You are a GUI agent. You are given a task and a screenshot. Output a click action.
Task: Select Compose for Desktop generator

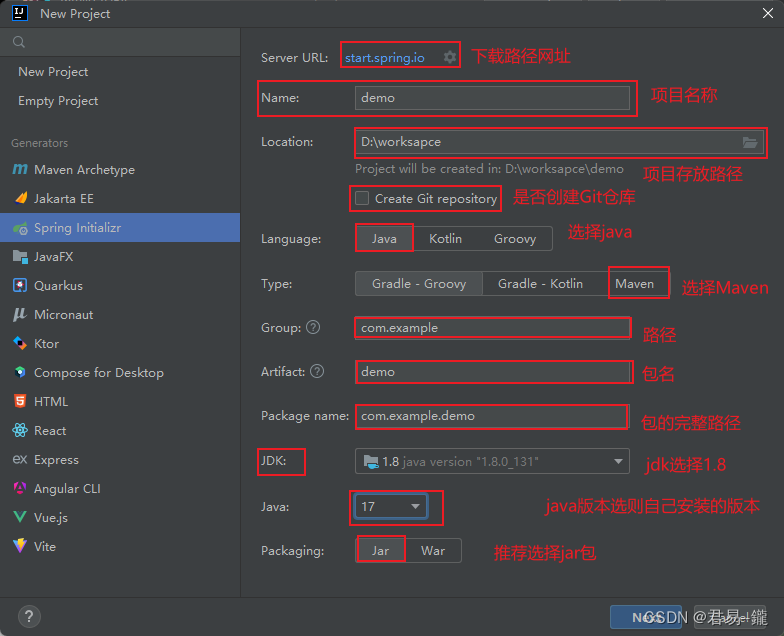tap(120, 372)
